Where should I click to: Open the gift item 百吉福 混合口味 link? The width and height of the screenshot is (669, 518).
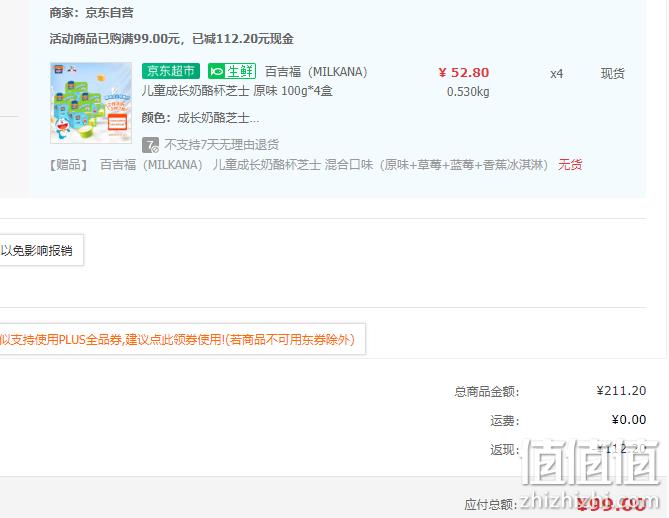pyautogui.click(x=324, y=165)
